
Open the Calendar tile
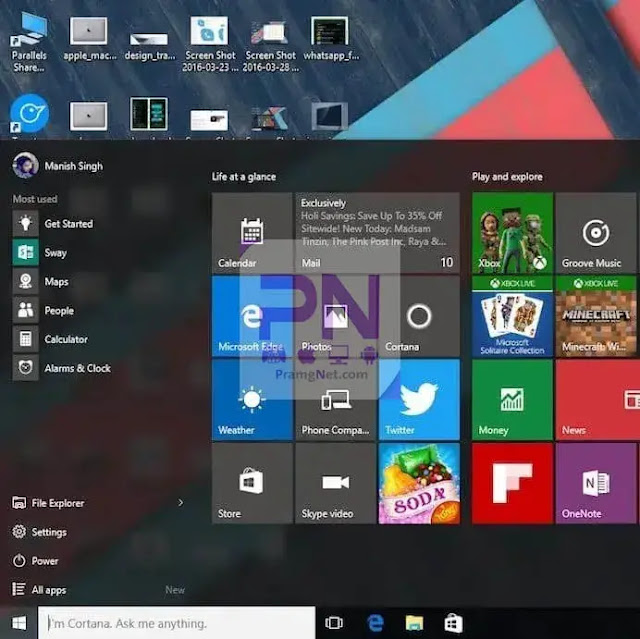click(x=252, y=233)
